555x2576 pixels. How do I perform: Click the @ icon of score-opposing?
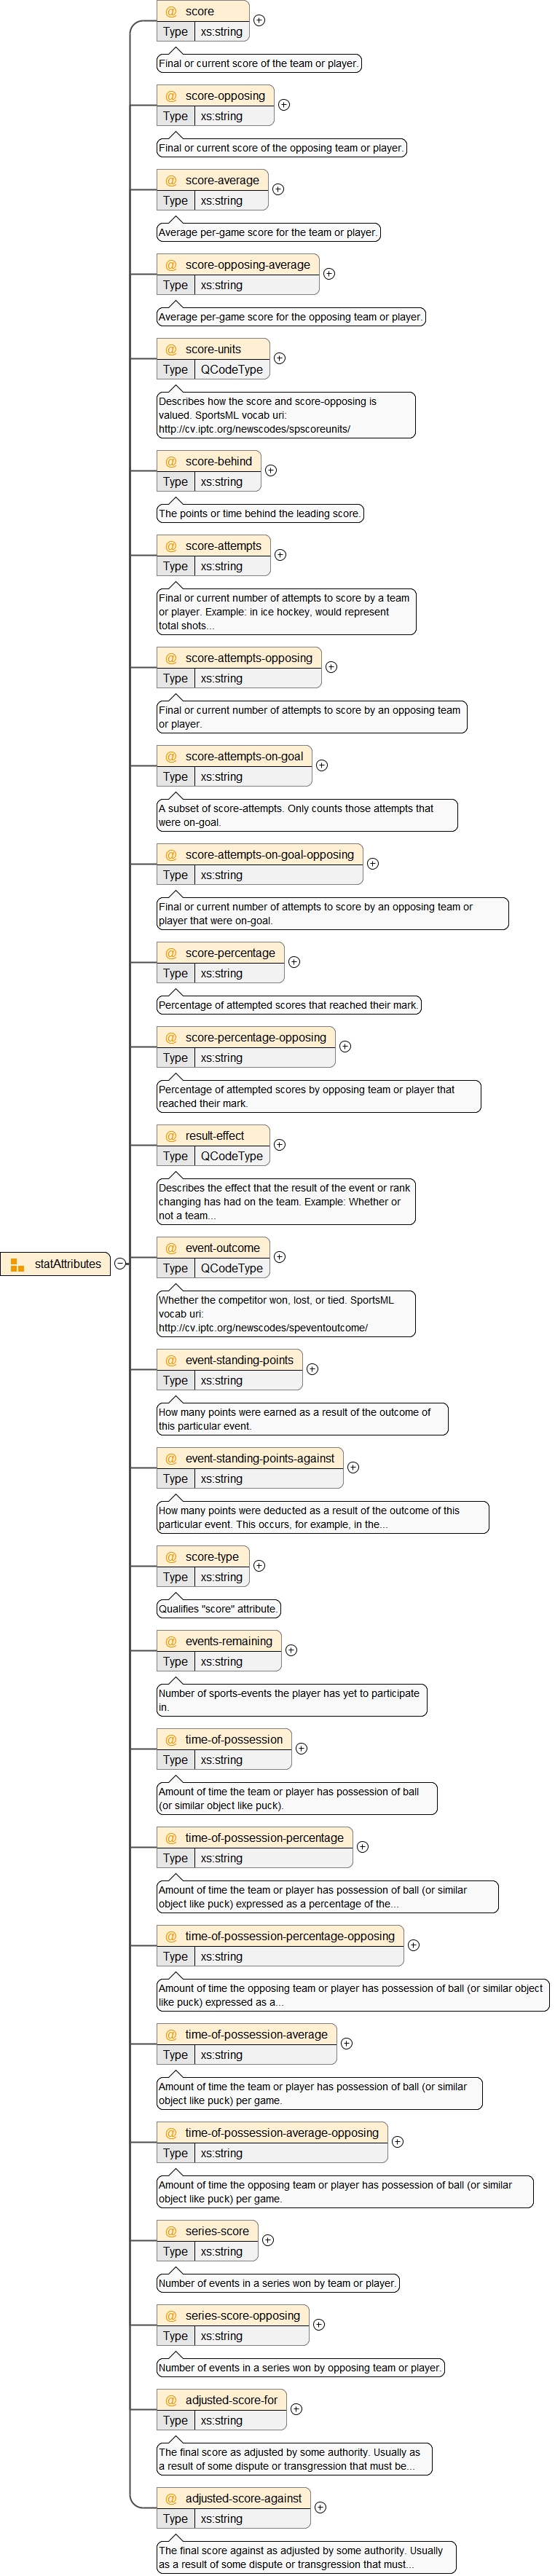tap(171, 96)
